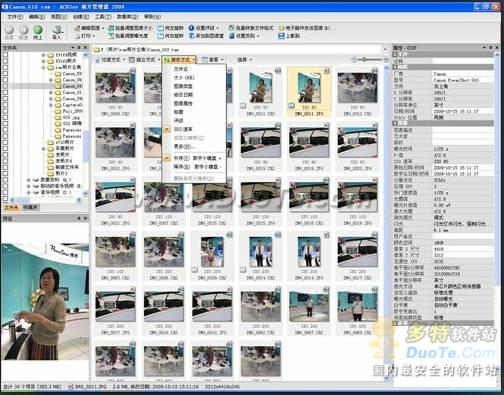Viewport: 504px width, 395px height.
Task: Pin the 文件夹 folders panel
Action: click(x=79, y=48)
